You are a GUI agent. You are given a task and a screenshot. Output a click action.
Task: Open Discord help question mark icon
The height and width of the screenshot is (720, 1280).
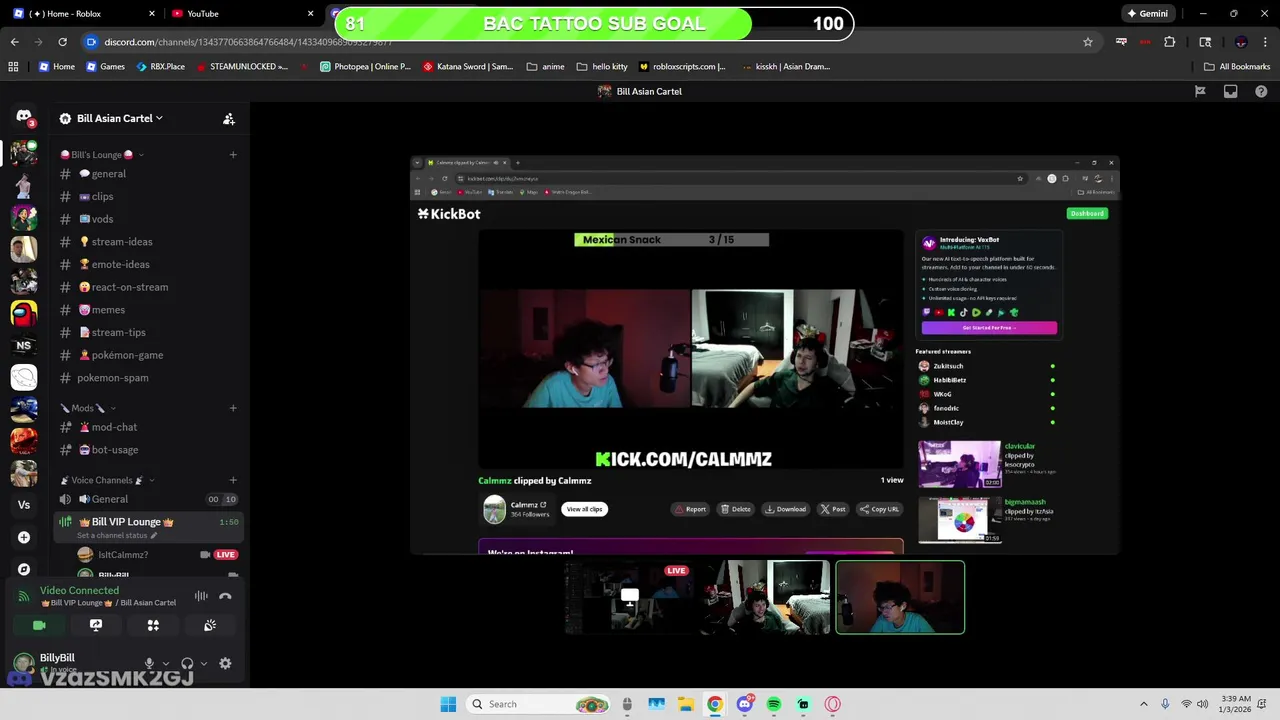click(x=1261, y=91)
